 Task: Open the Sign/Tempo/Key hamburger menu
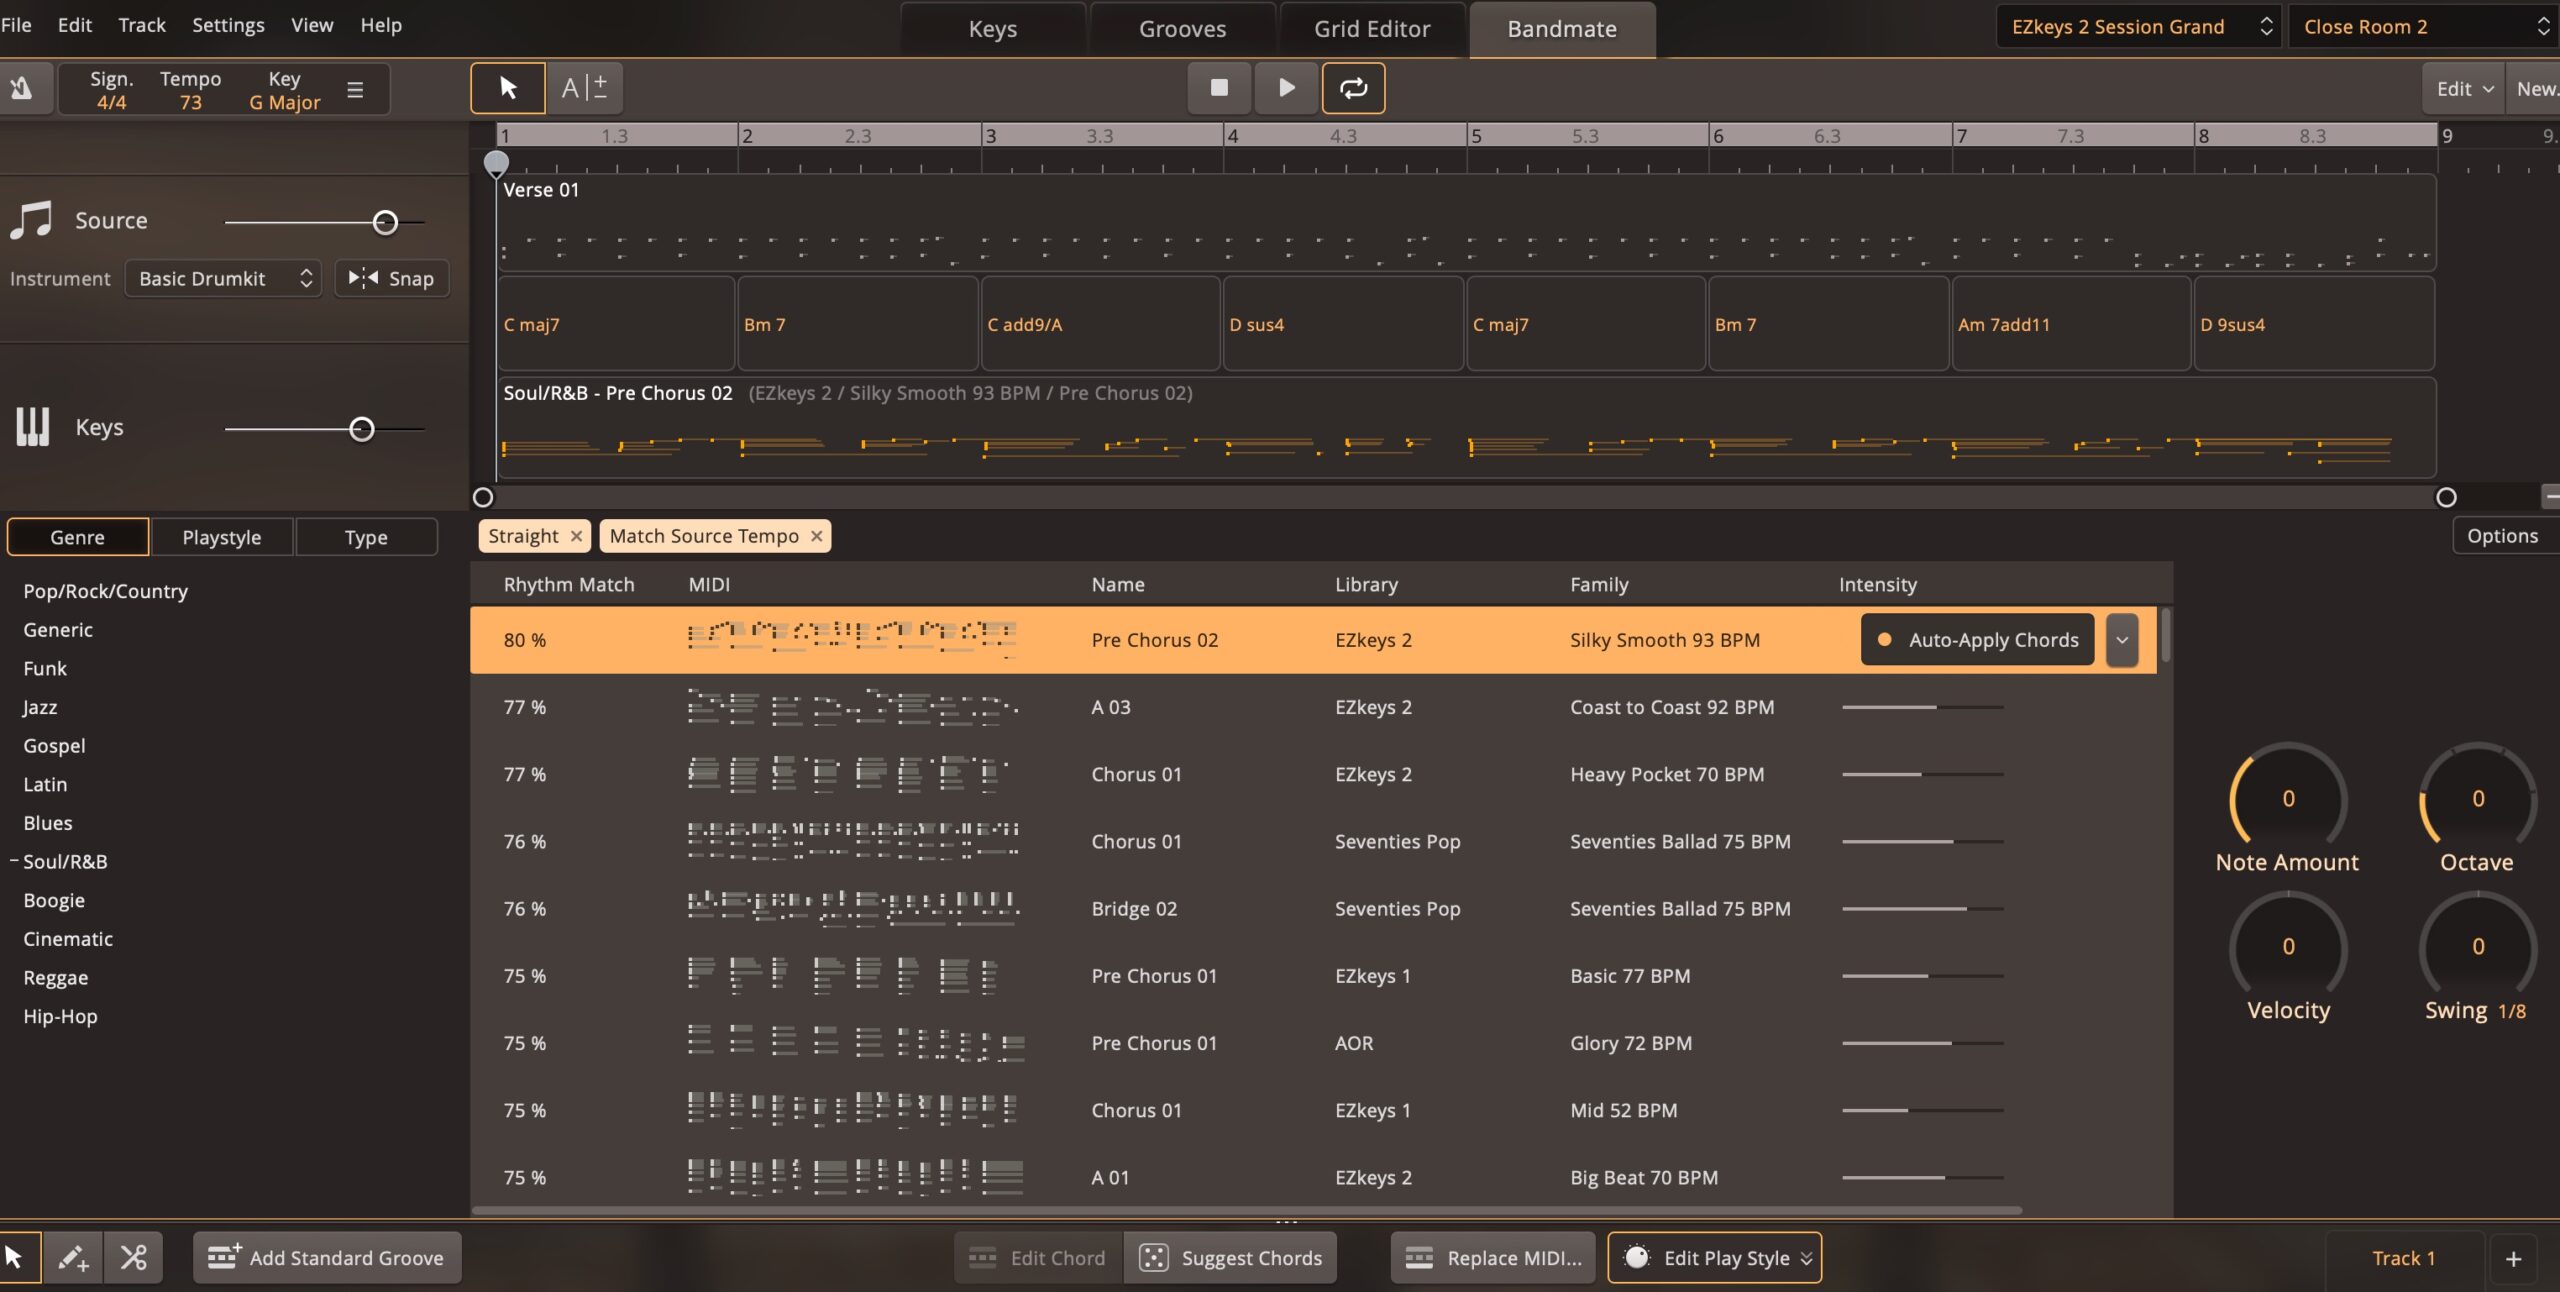[x=355, y=90]
